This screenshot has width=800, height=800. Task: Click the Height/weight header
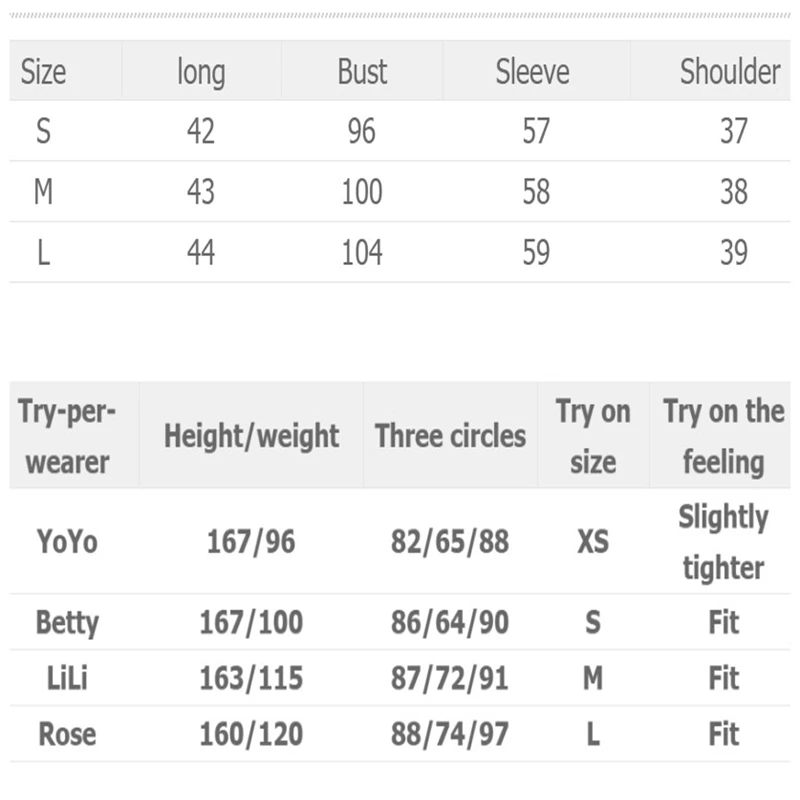(251, 436)
